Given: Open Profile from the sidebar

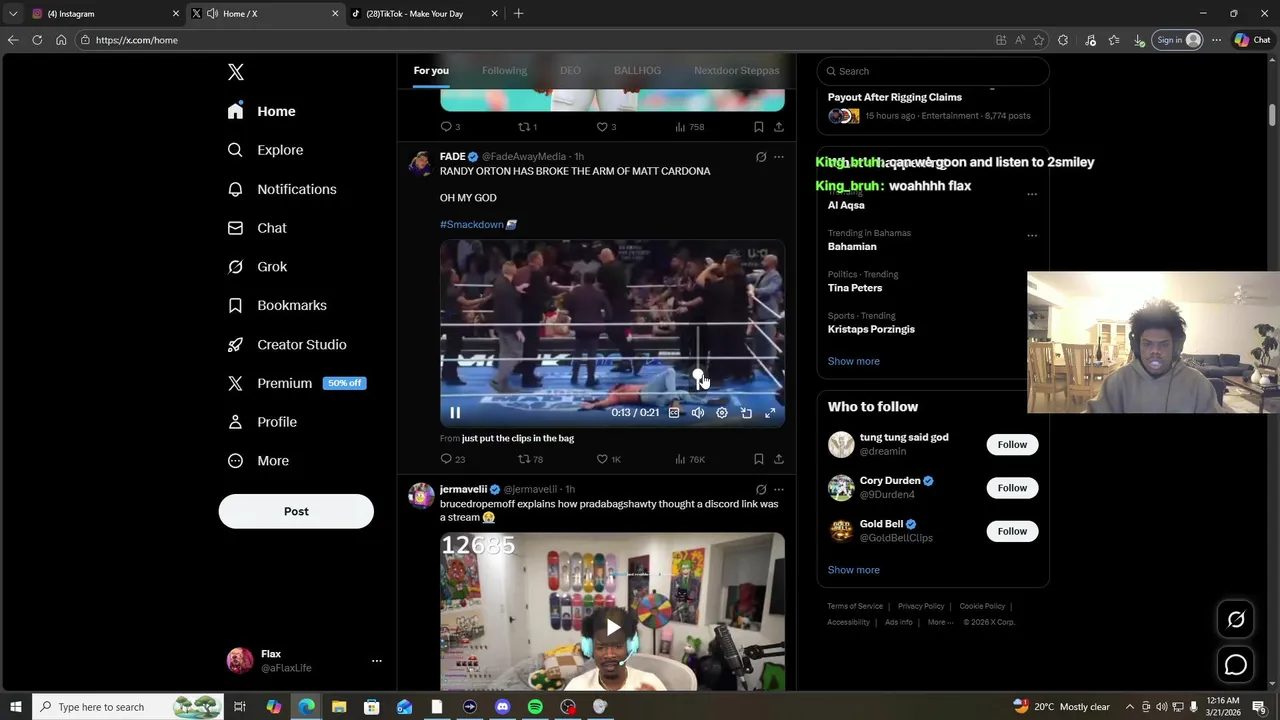Looking at the screenshot, I should coord(262,422).
